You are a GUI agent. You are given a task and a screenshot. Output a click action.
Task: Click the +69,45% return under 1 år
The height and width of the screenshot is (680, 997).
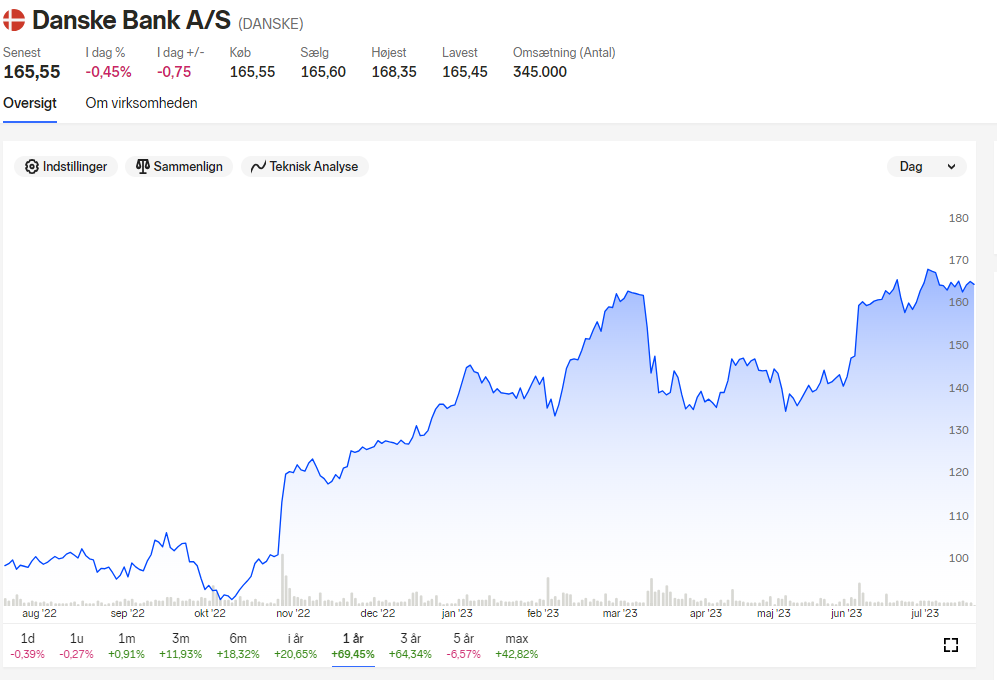[x=353, y=654]
